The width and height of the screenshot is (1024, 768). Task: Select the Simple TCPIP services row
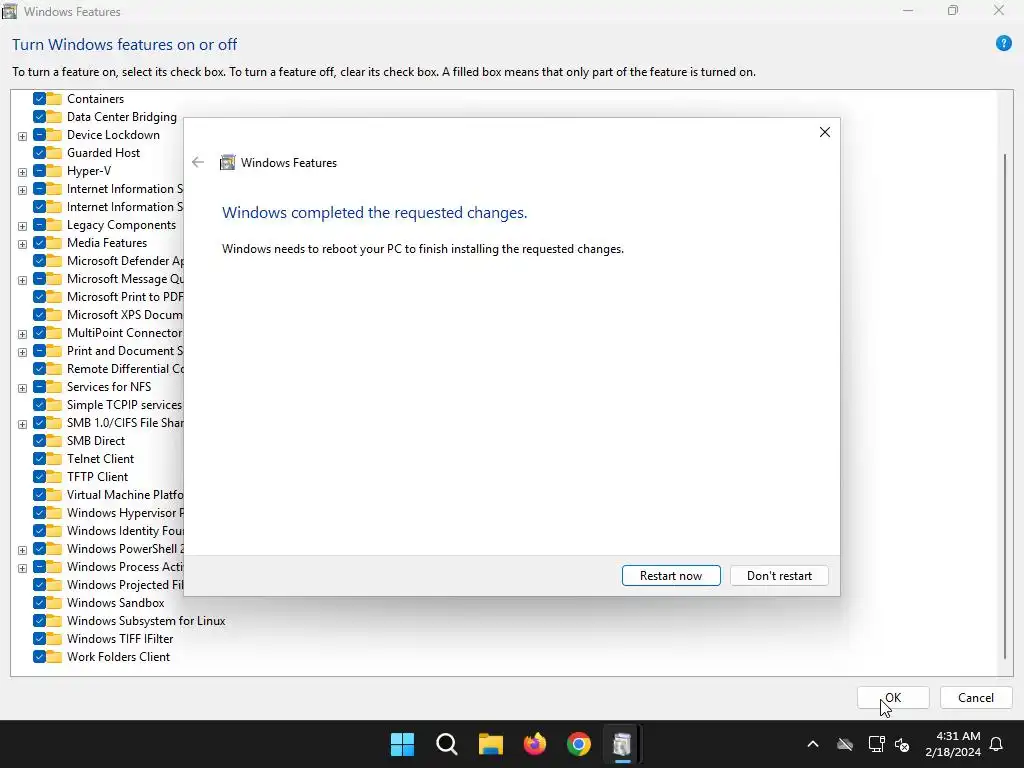[x=124, y=405]
